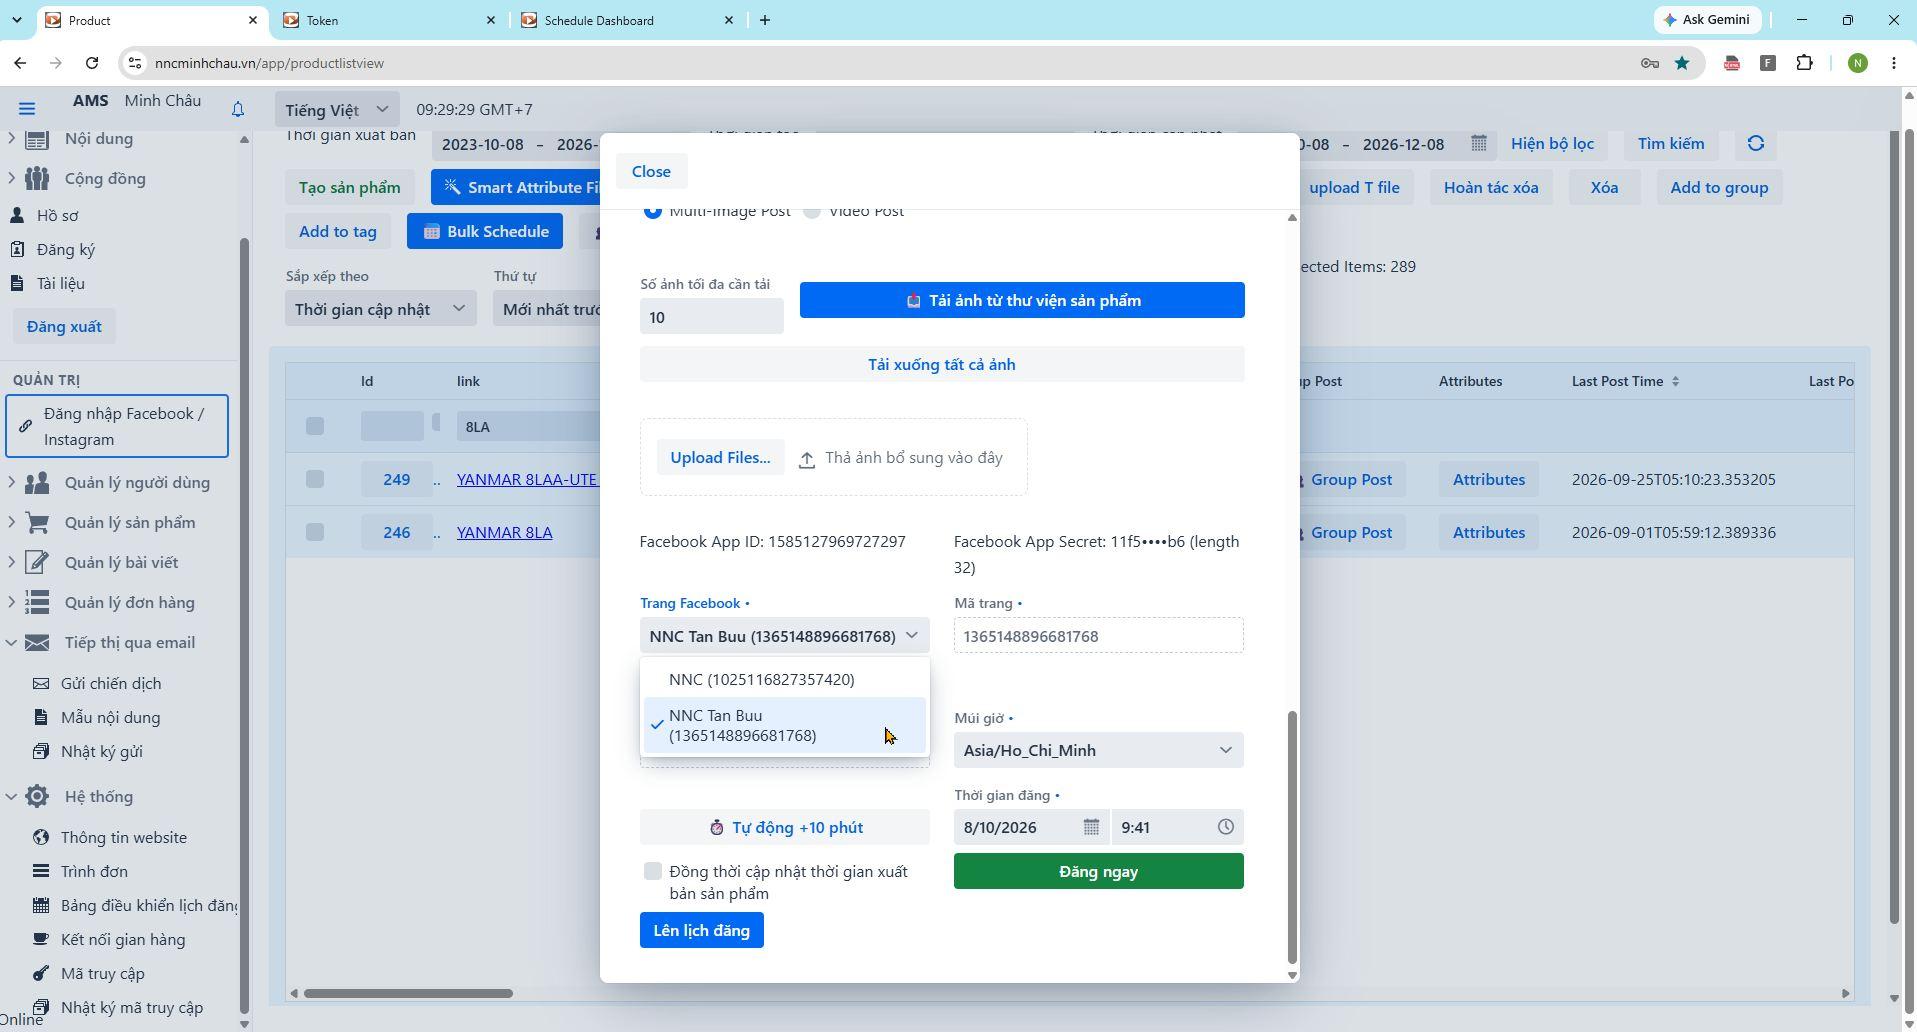Click the Lên lịch đăng button
The height and width of the screenshot is (1032, 1917).
tap(701, 930)
